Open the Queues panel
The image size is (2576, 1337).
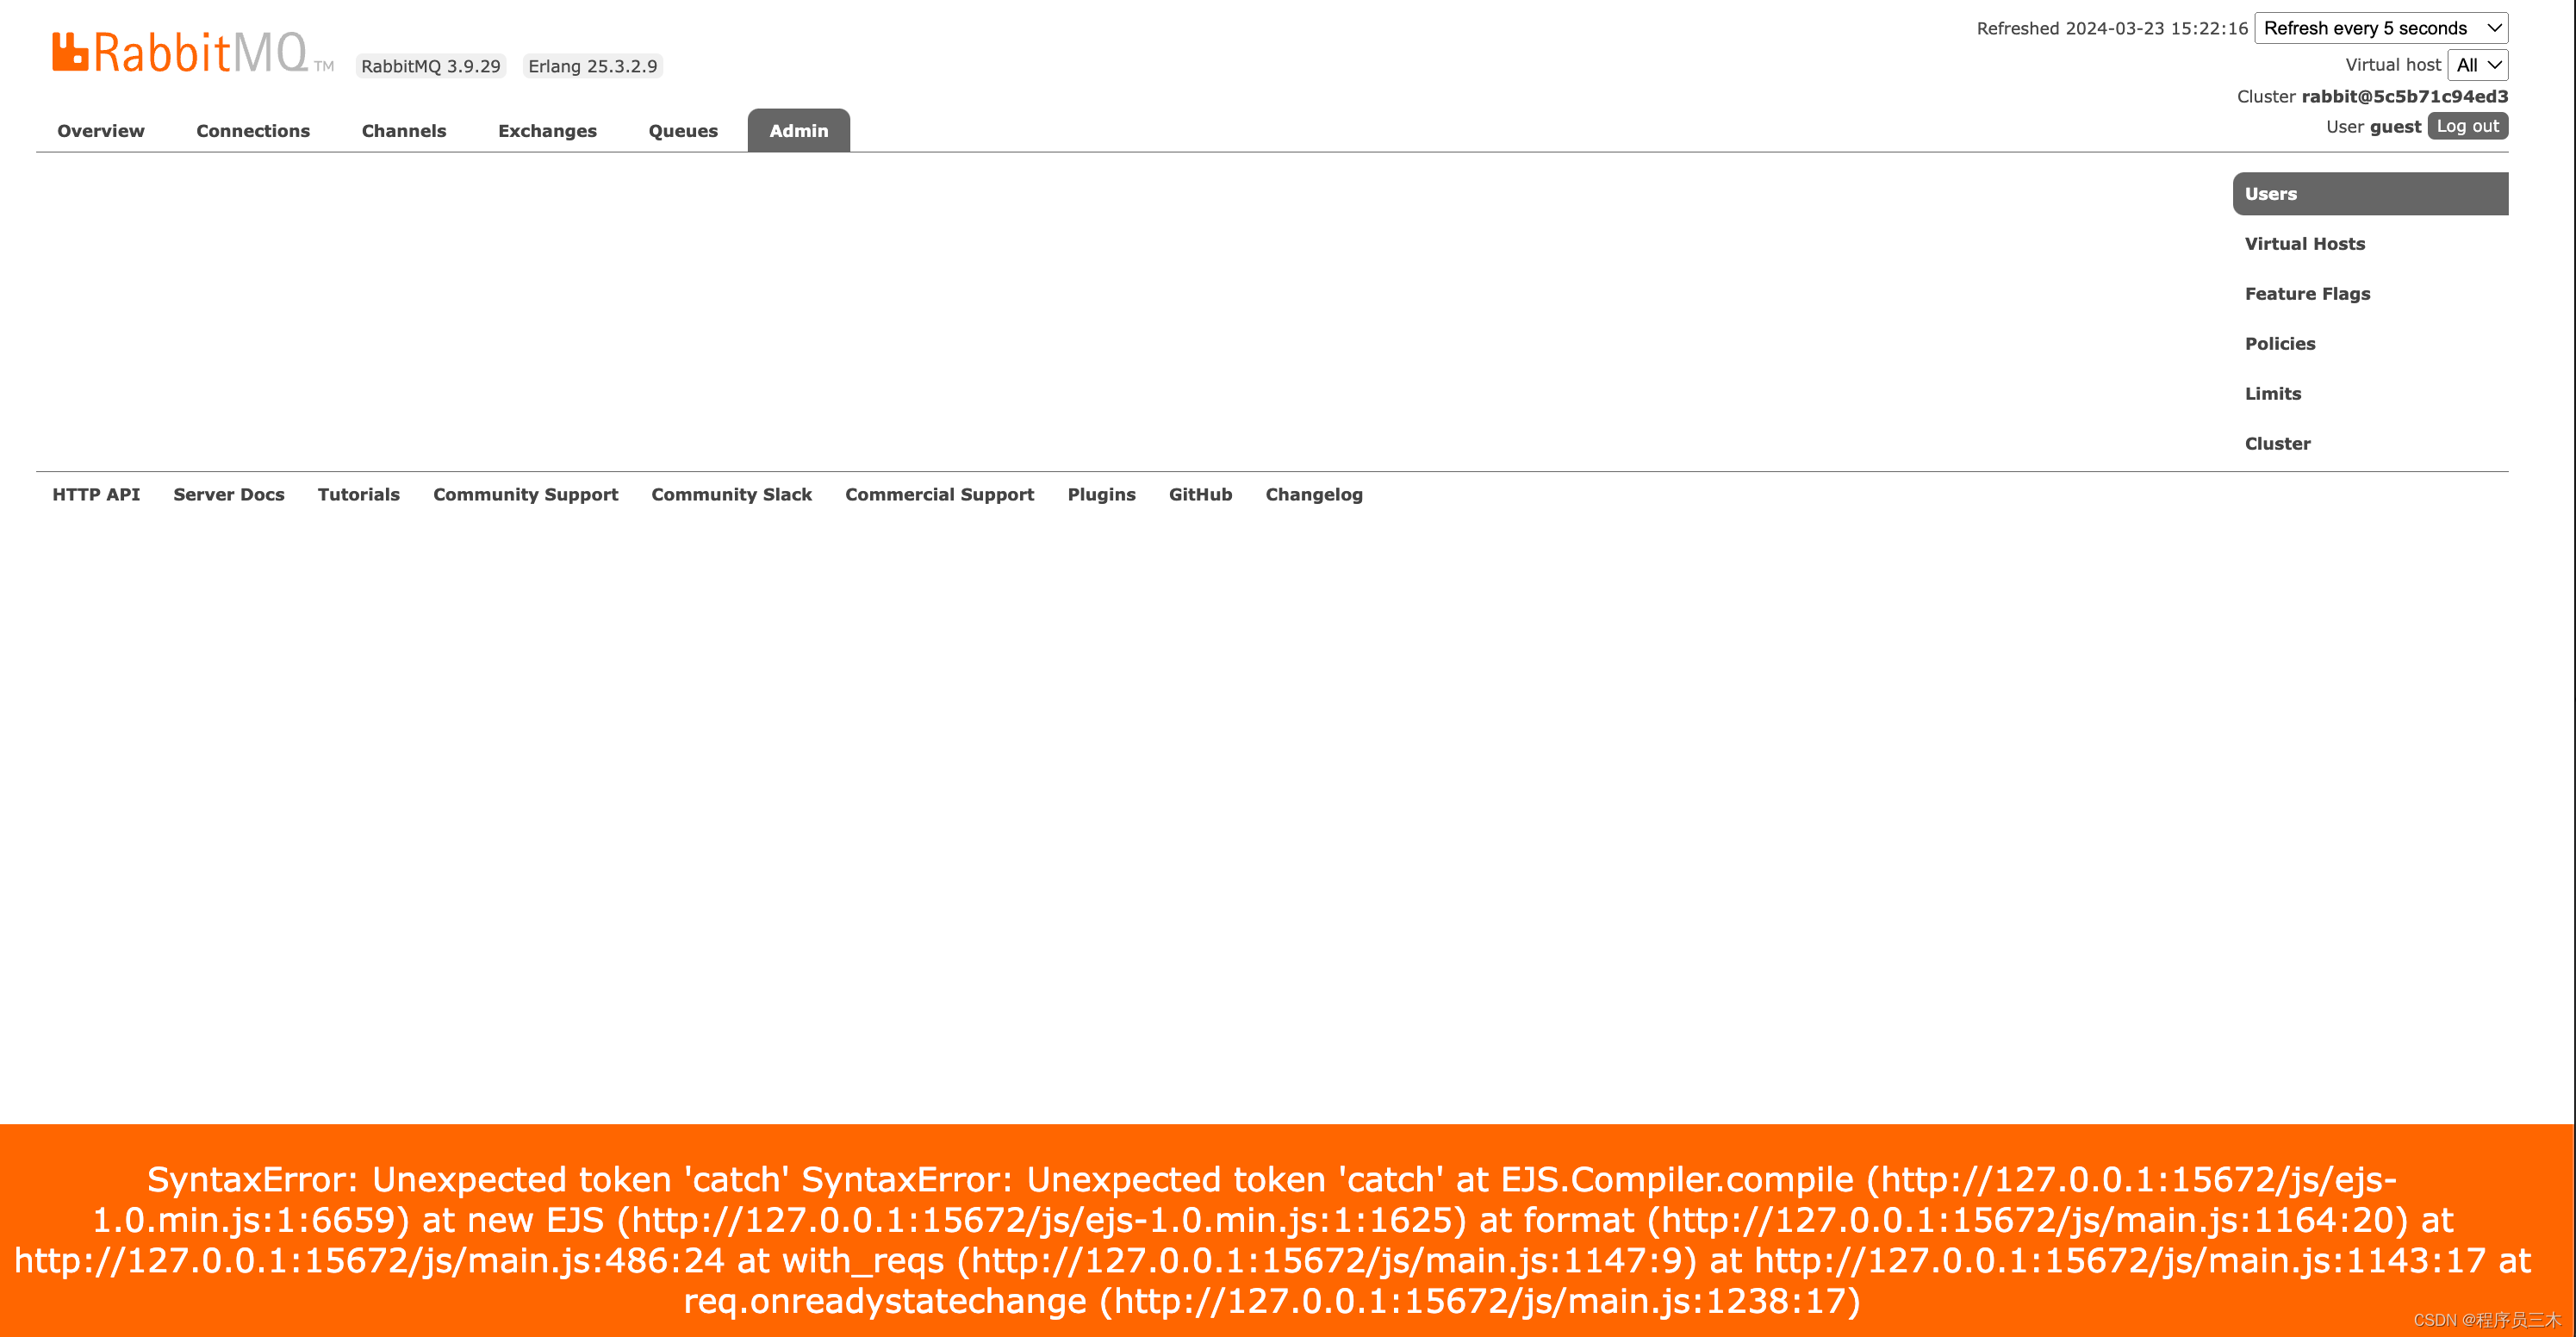681,129
